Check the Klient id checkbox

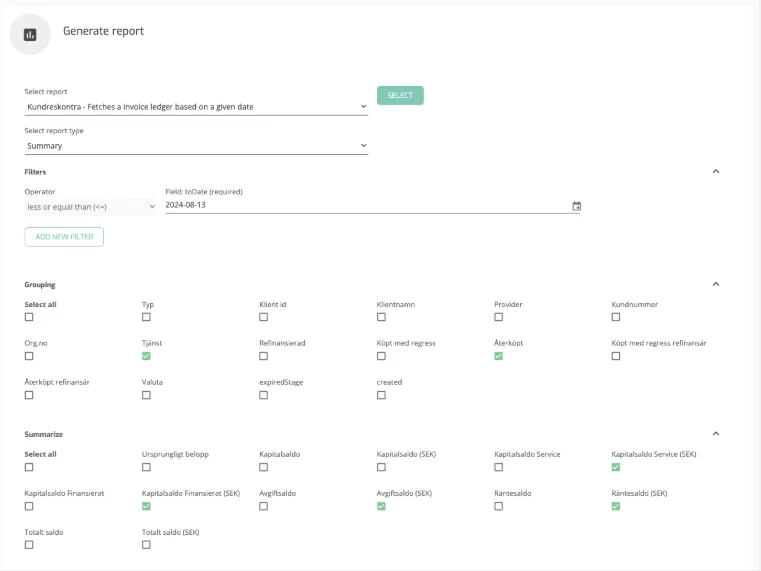coord(264,317)
